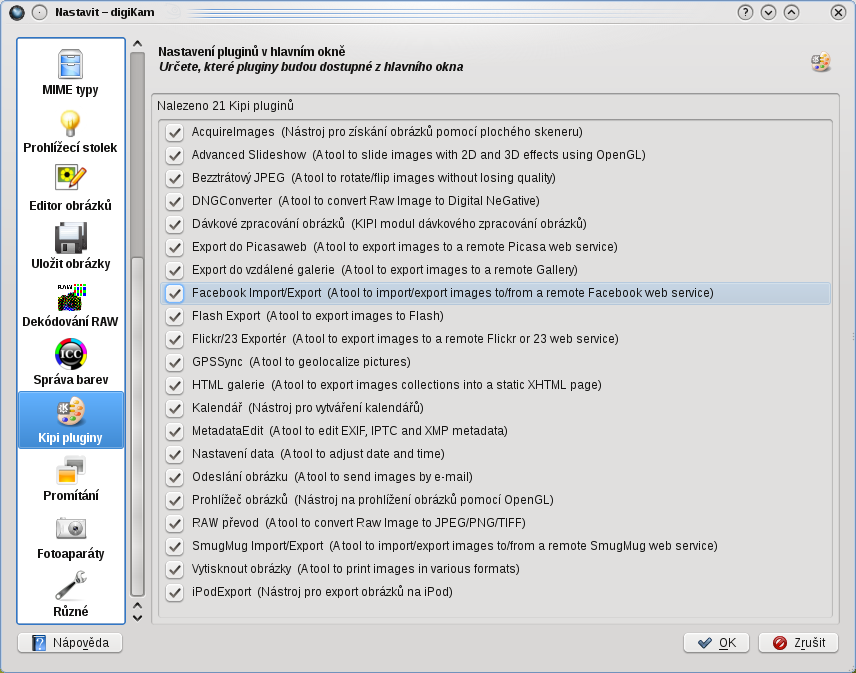Click the title bar help question mark

[745, 12]
